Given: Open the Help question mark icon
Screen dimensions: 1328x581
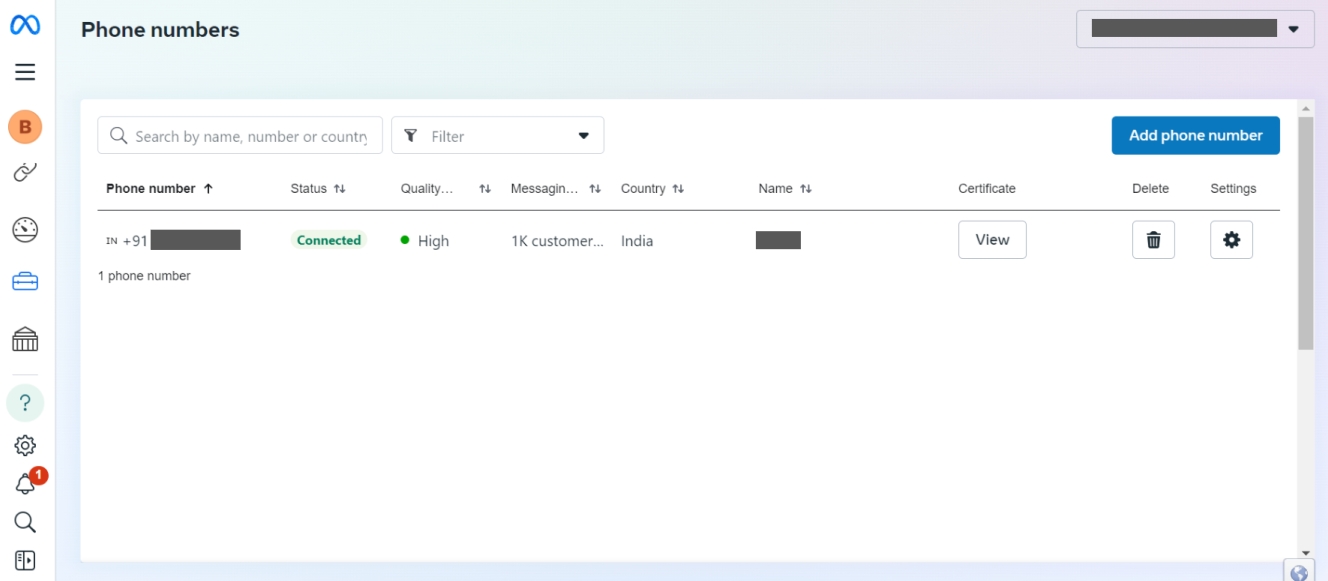Looking at the screenshot, I should click(x=25, y=403).
